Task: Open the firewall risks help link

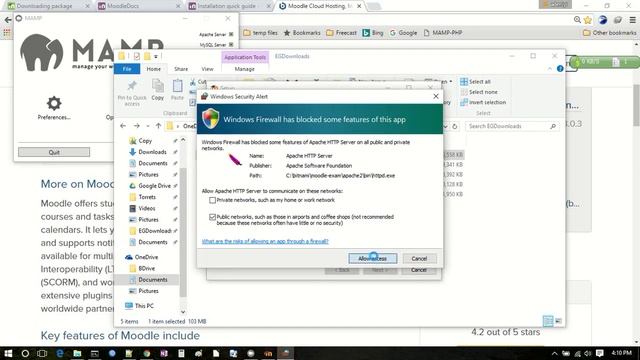Action: [x=265, y=241]
